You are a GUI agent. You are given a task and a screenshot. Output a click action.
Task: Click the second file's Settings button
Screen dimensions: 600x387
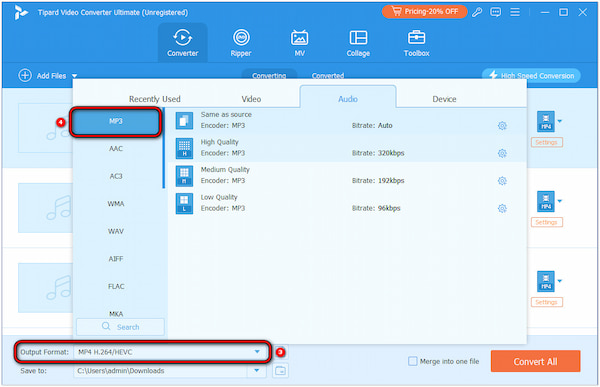tap(546, 222)
